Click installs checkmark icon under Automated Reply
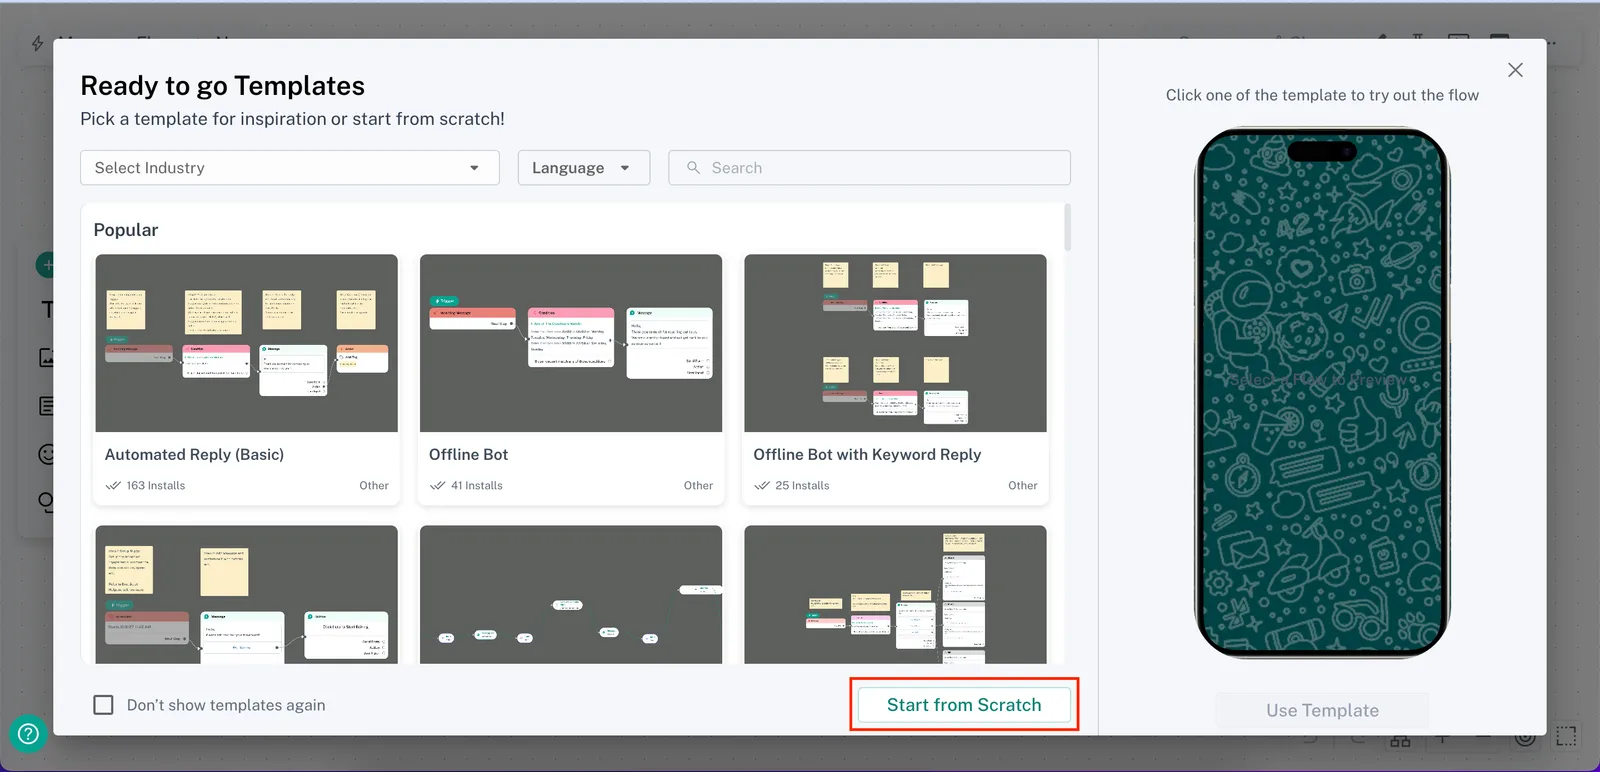 coord(113,486)
